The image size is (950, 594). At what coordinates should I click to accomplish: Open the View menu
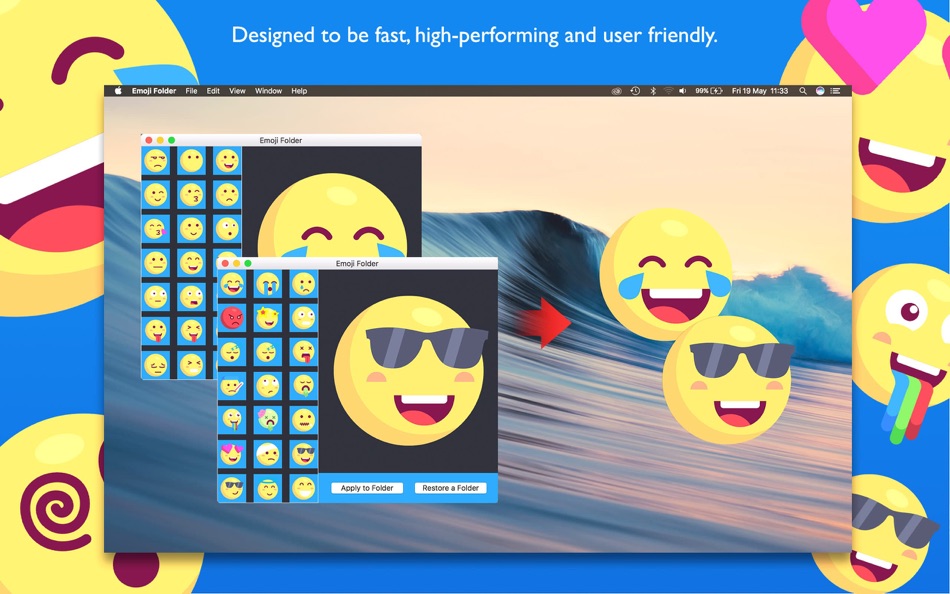[x=237, y=90]
